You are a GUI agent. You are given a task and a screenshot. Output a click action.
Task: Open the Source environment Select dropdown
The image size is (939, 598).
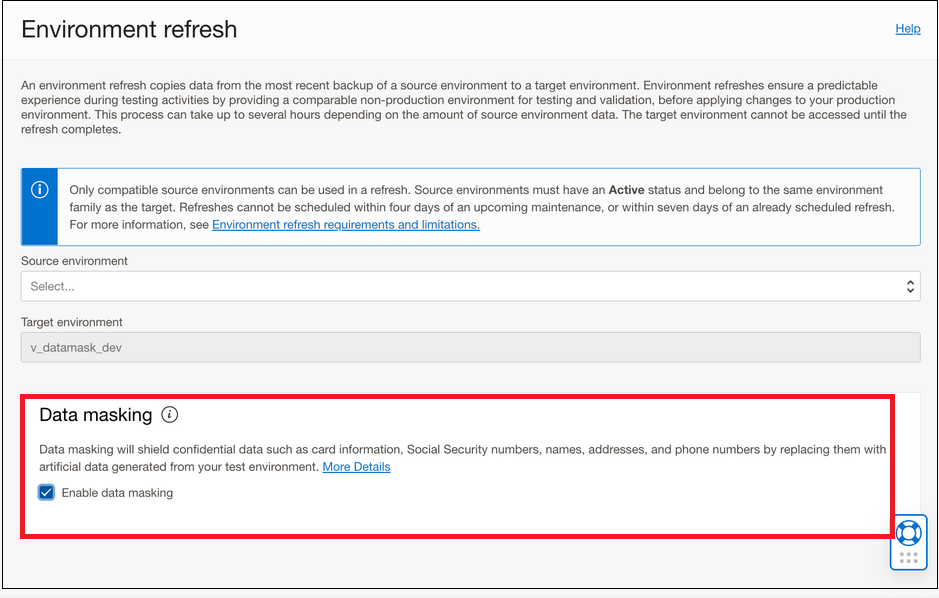pyautogui.click(x=470, y=286)
